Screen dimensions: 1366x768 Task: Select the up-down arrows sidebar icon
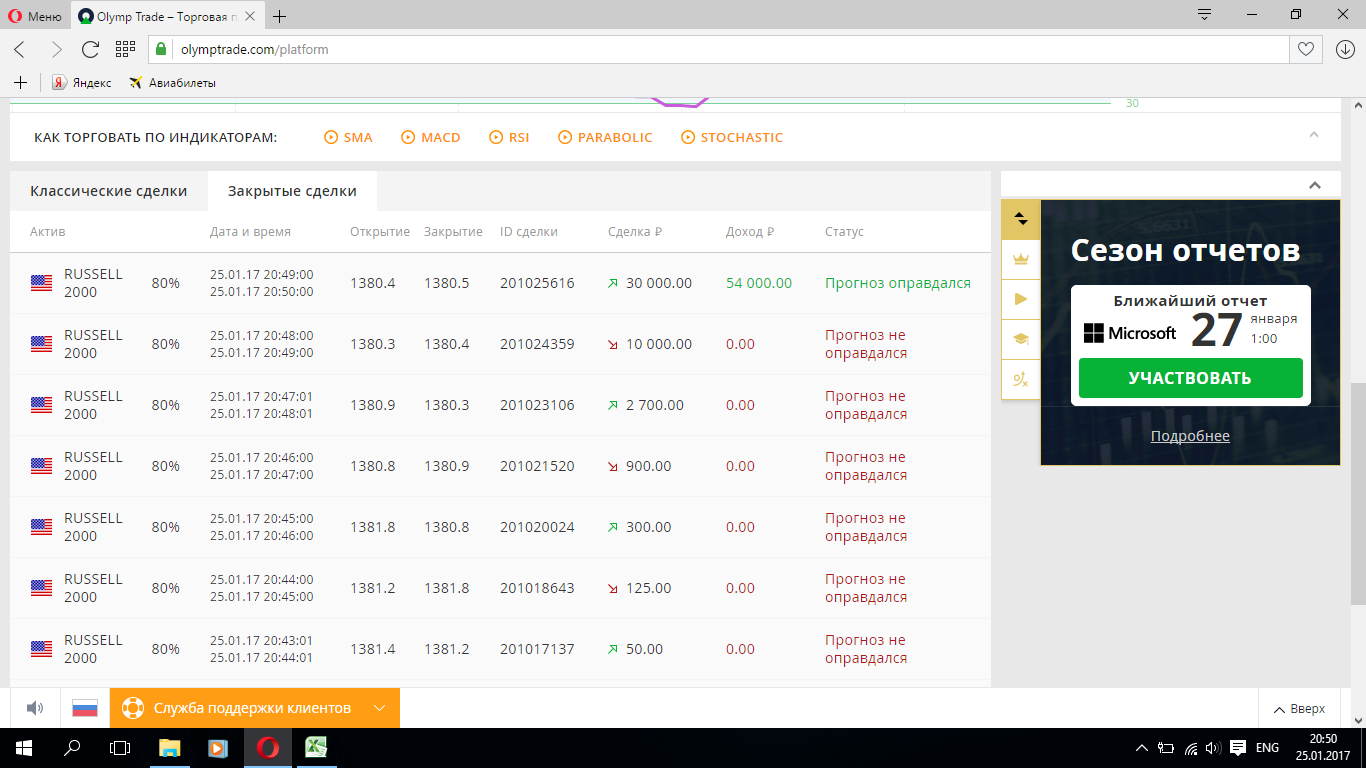coord(1021,219)
